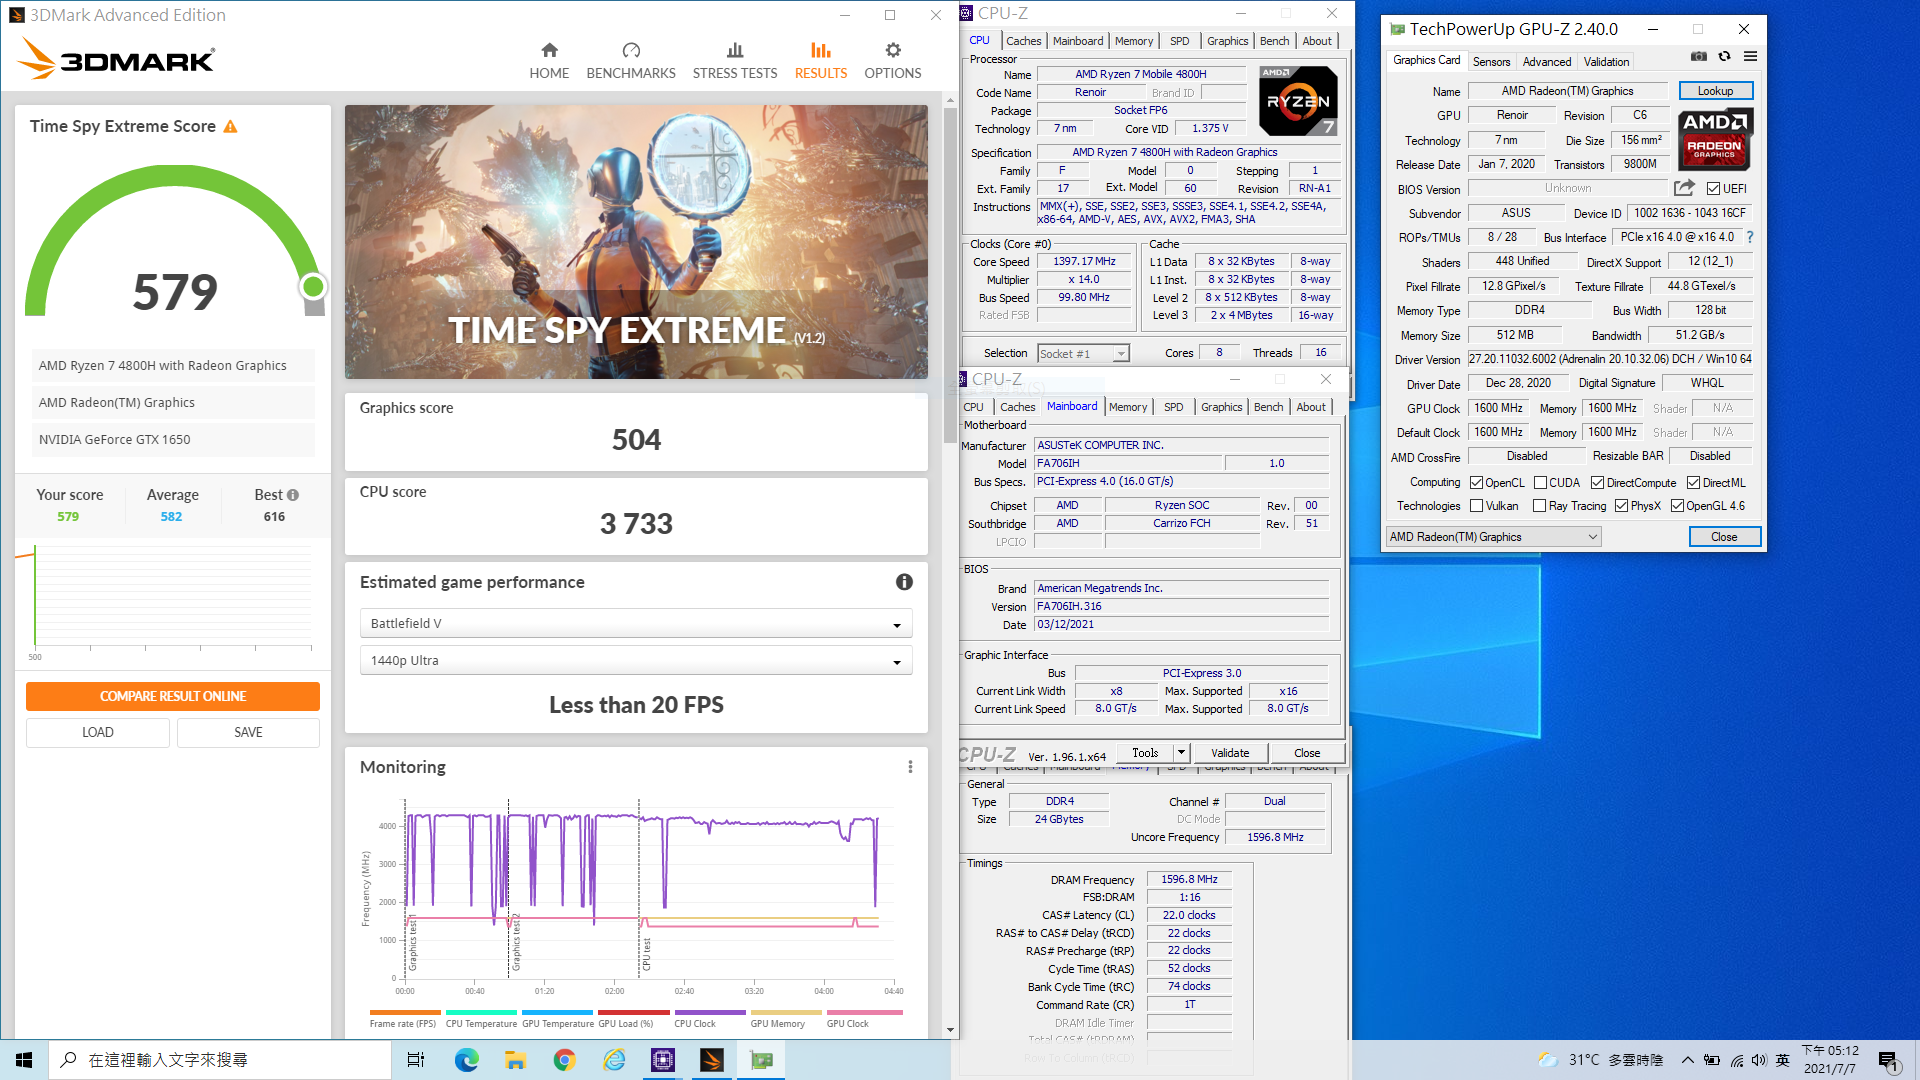Screen dimensions: 1920x1080
Task: Open Bench tab in top CPU-Z window
Action: click(x=1274, y=41)
